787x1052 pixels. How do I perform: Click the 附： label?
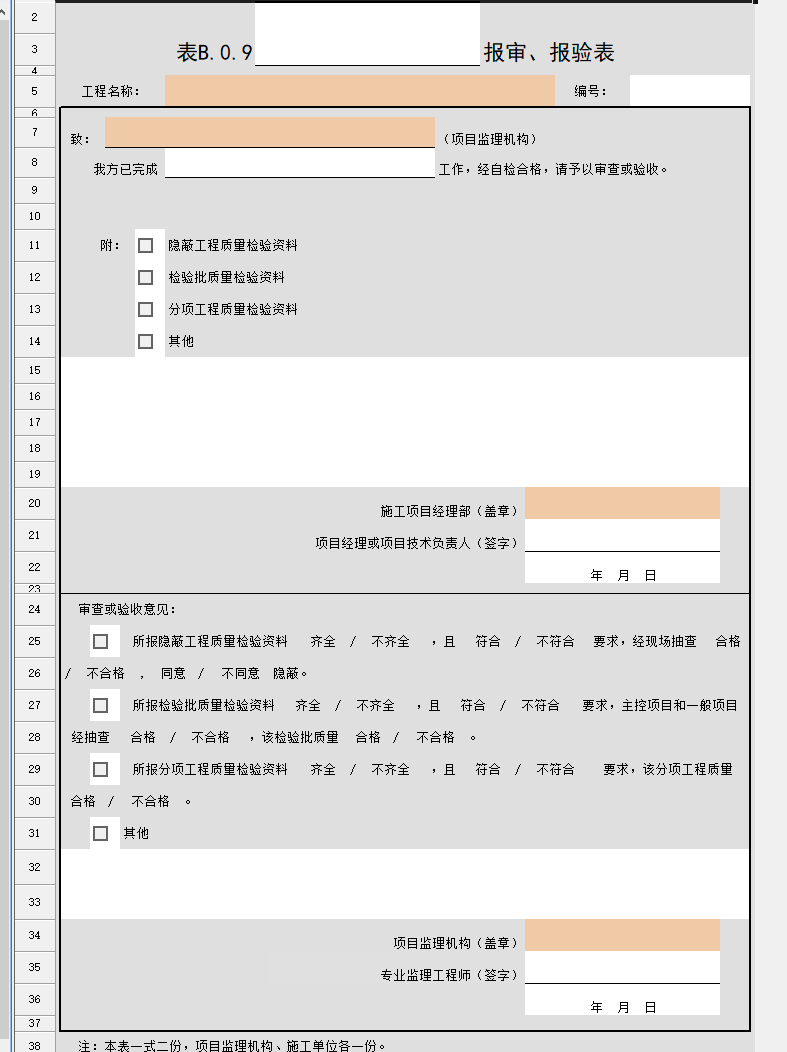110,246
